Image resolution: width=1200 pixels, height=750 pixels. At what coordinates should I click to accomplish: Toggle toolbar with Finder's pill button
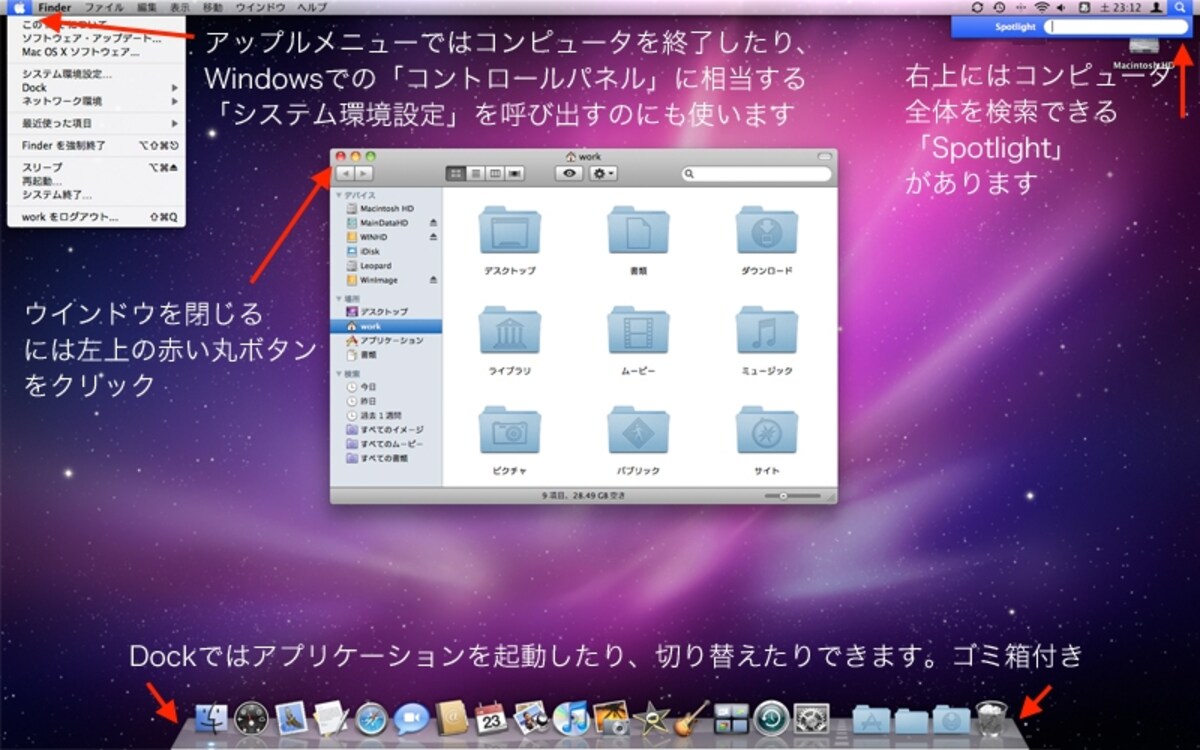824,157
